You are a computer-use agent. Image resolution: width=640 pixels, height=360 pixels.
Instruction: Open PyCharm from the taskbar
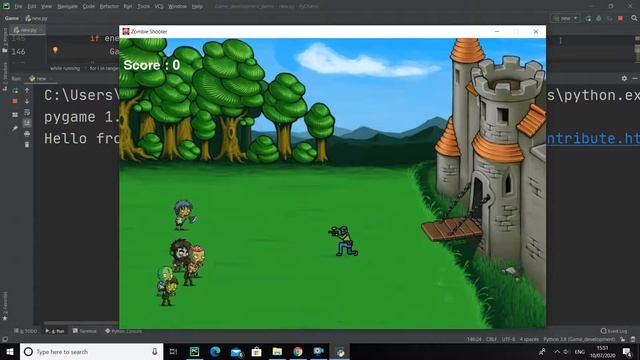pos(194,351)
